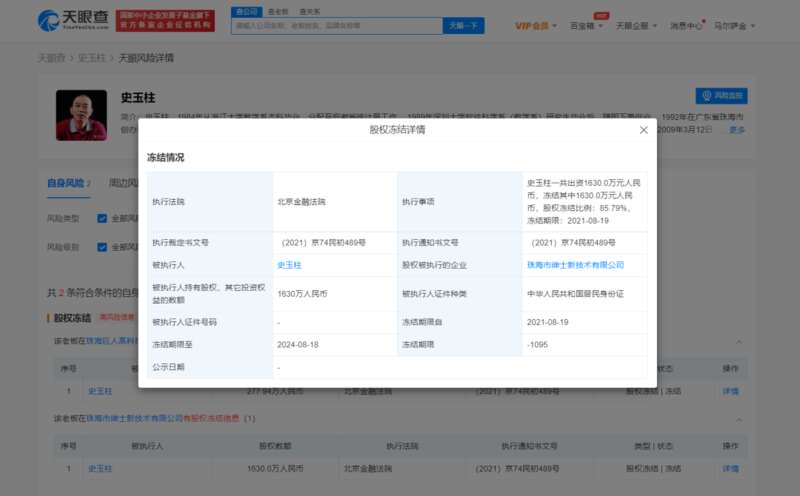The image size is (800, 496).
Task: Close the 股权冻结详情 dialog
Action: coord(643,130)
